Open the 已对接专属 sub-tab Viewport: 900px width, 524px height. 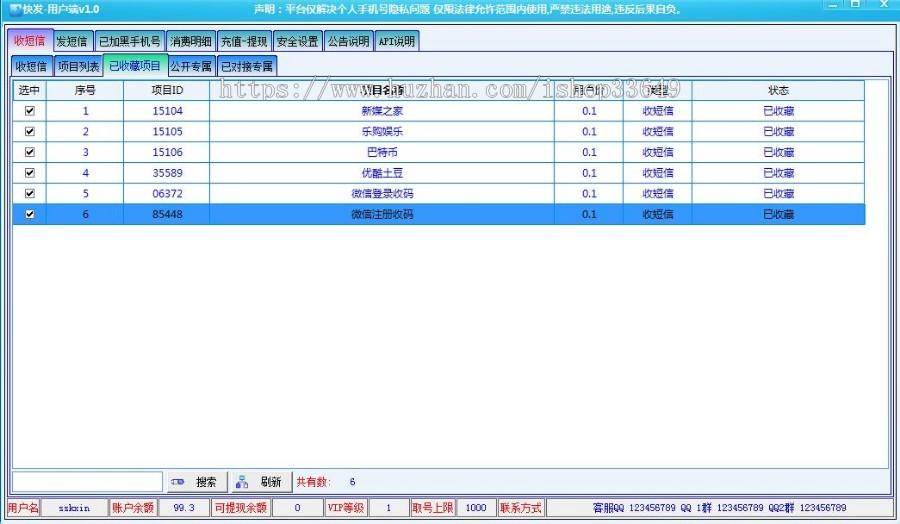246,67
